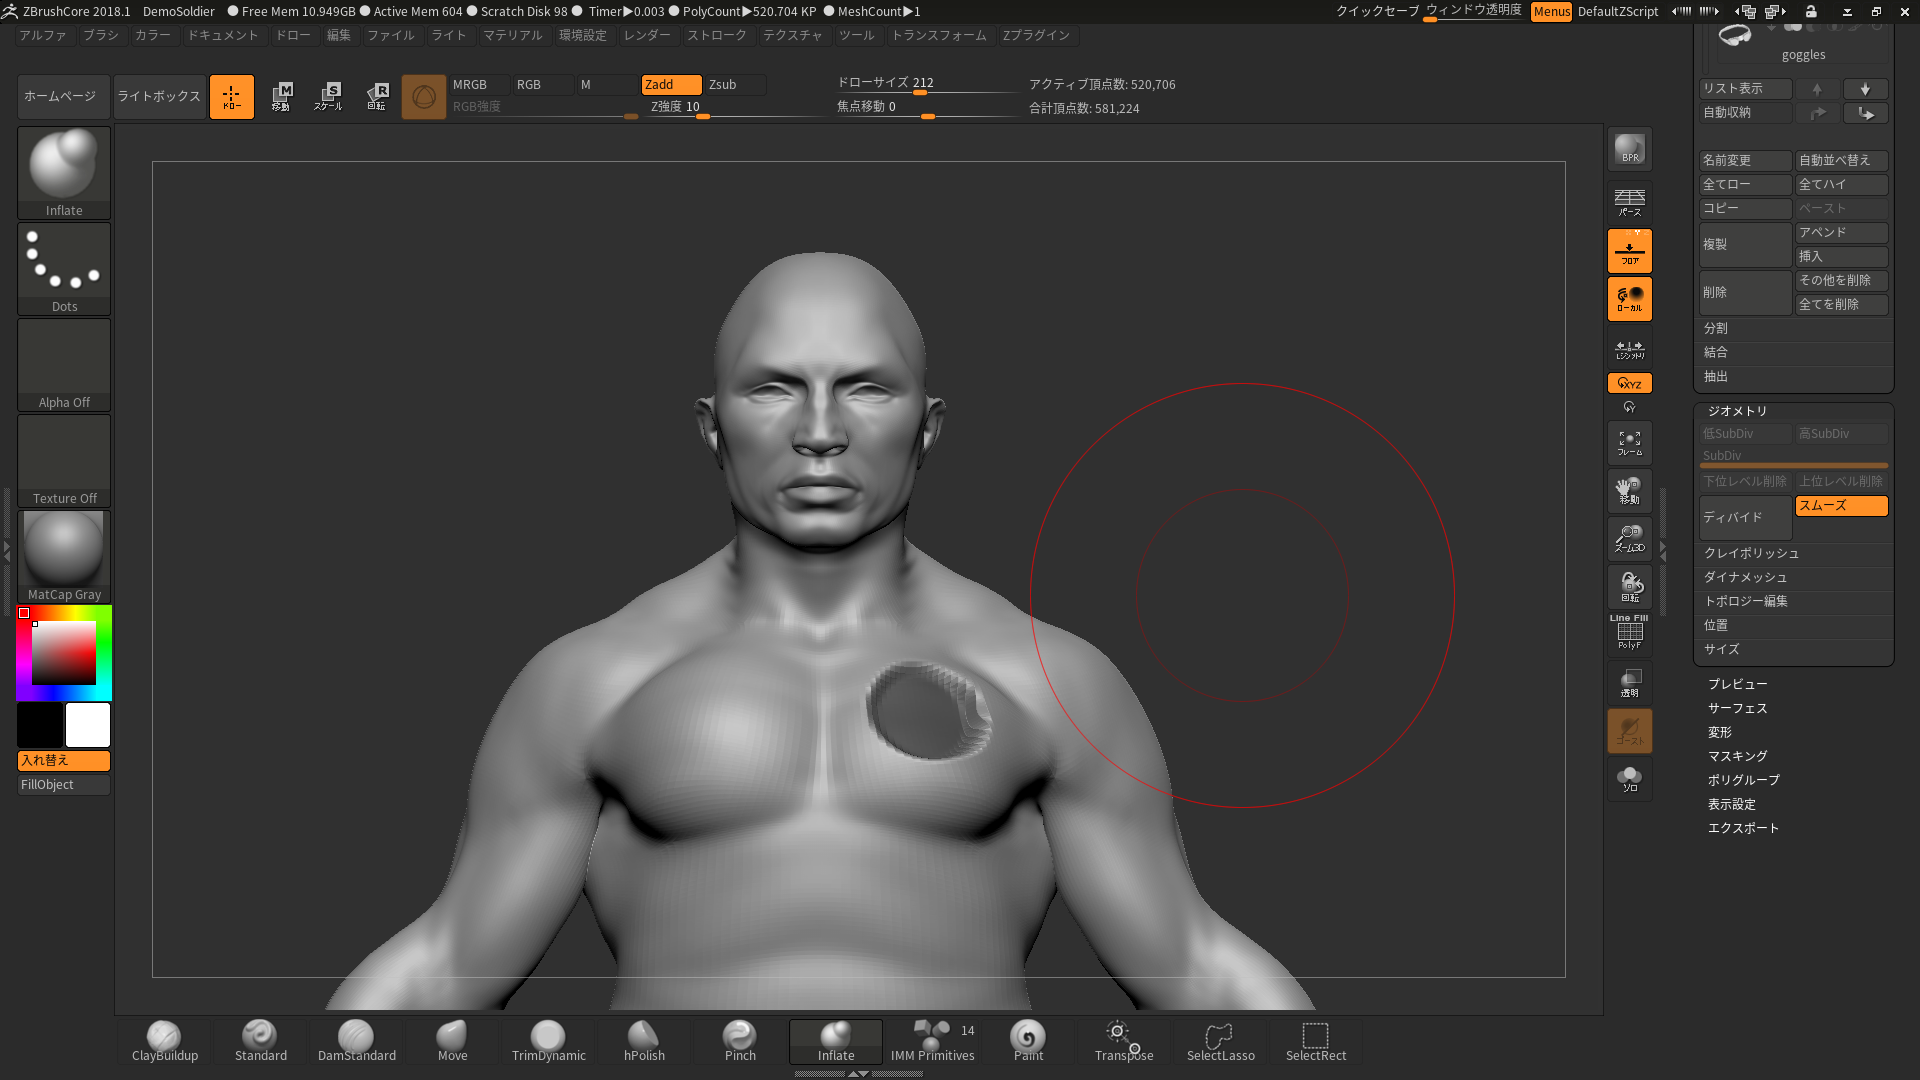The image size is (1920, 1080).
Task: Select the Inflate brush in the bottom shelf
Action: pos(836,1041)
